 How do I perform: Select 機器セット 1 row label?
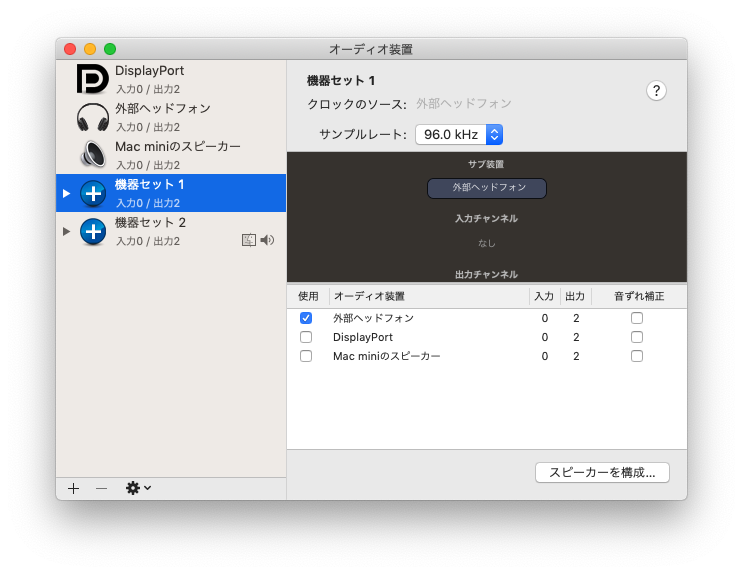(x=149, y=184)
